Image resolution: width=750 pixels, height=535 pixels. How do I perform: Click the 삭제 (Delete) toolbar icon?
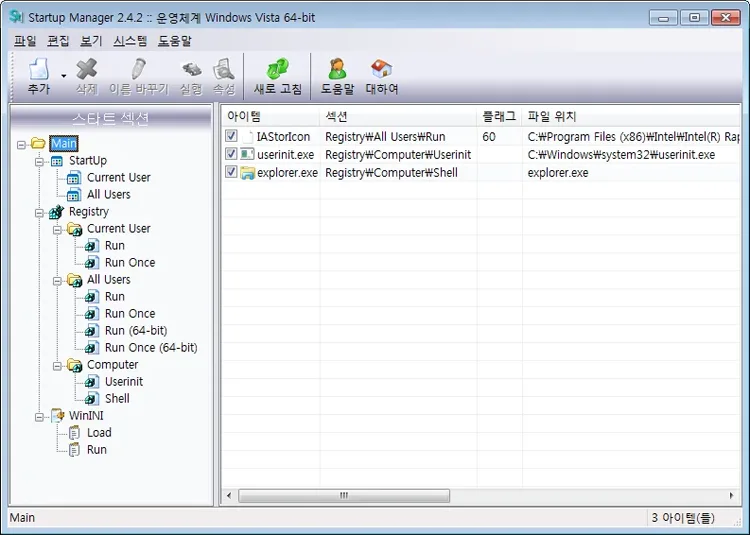tap(87, 70)
